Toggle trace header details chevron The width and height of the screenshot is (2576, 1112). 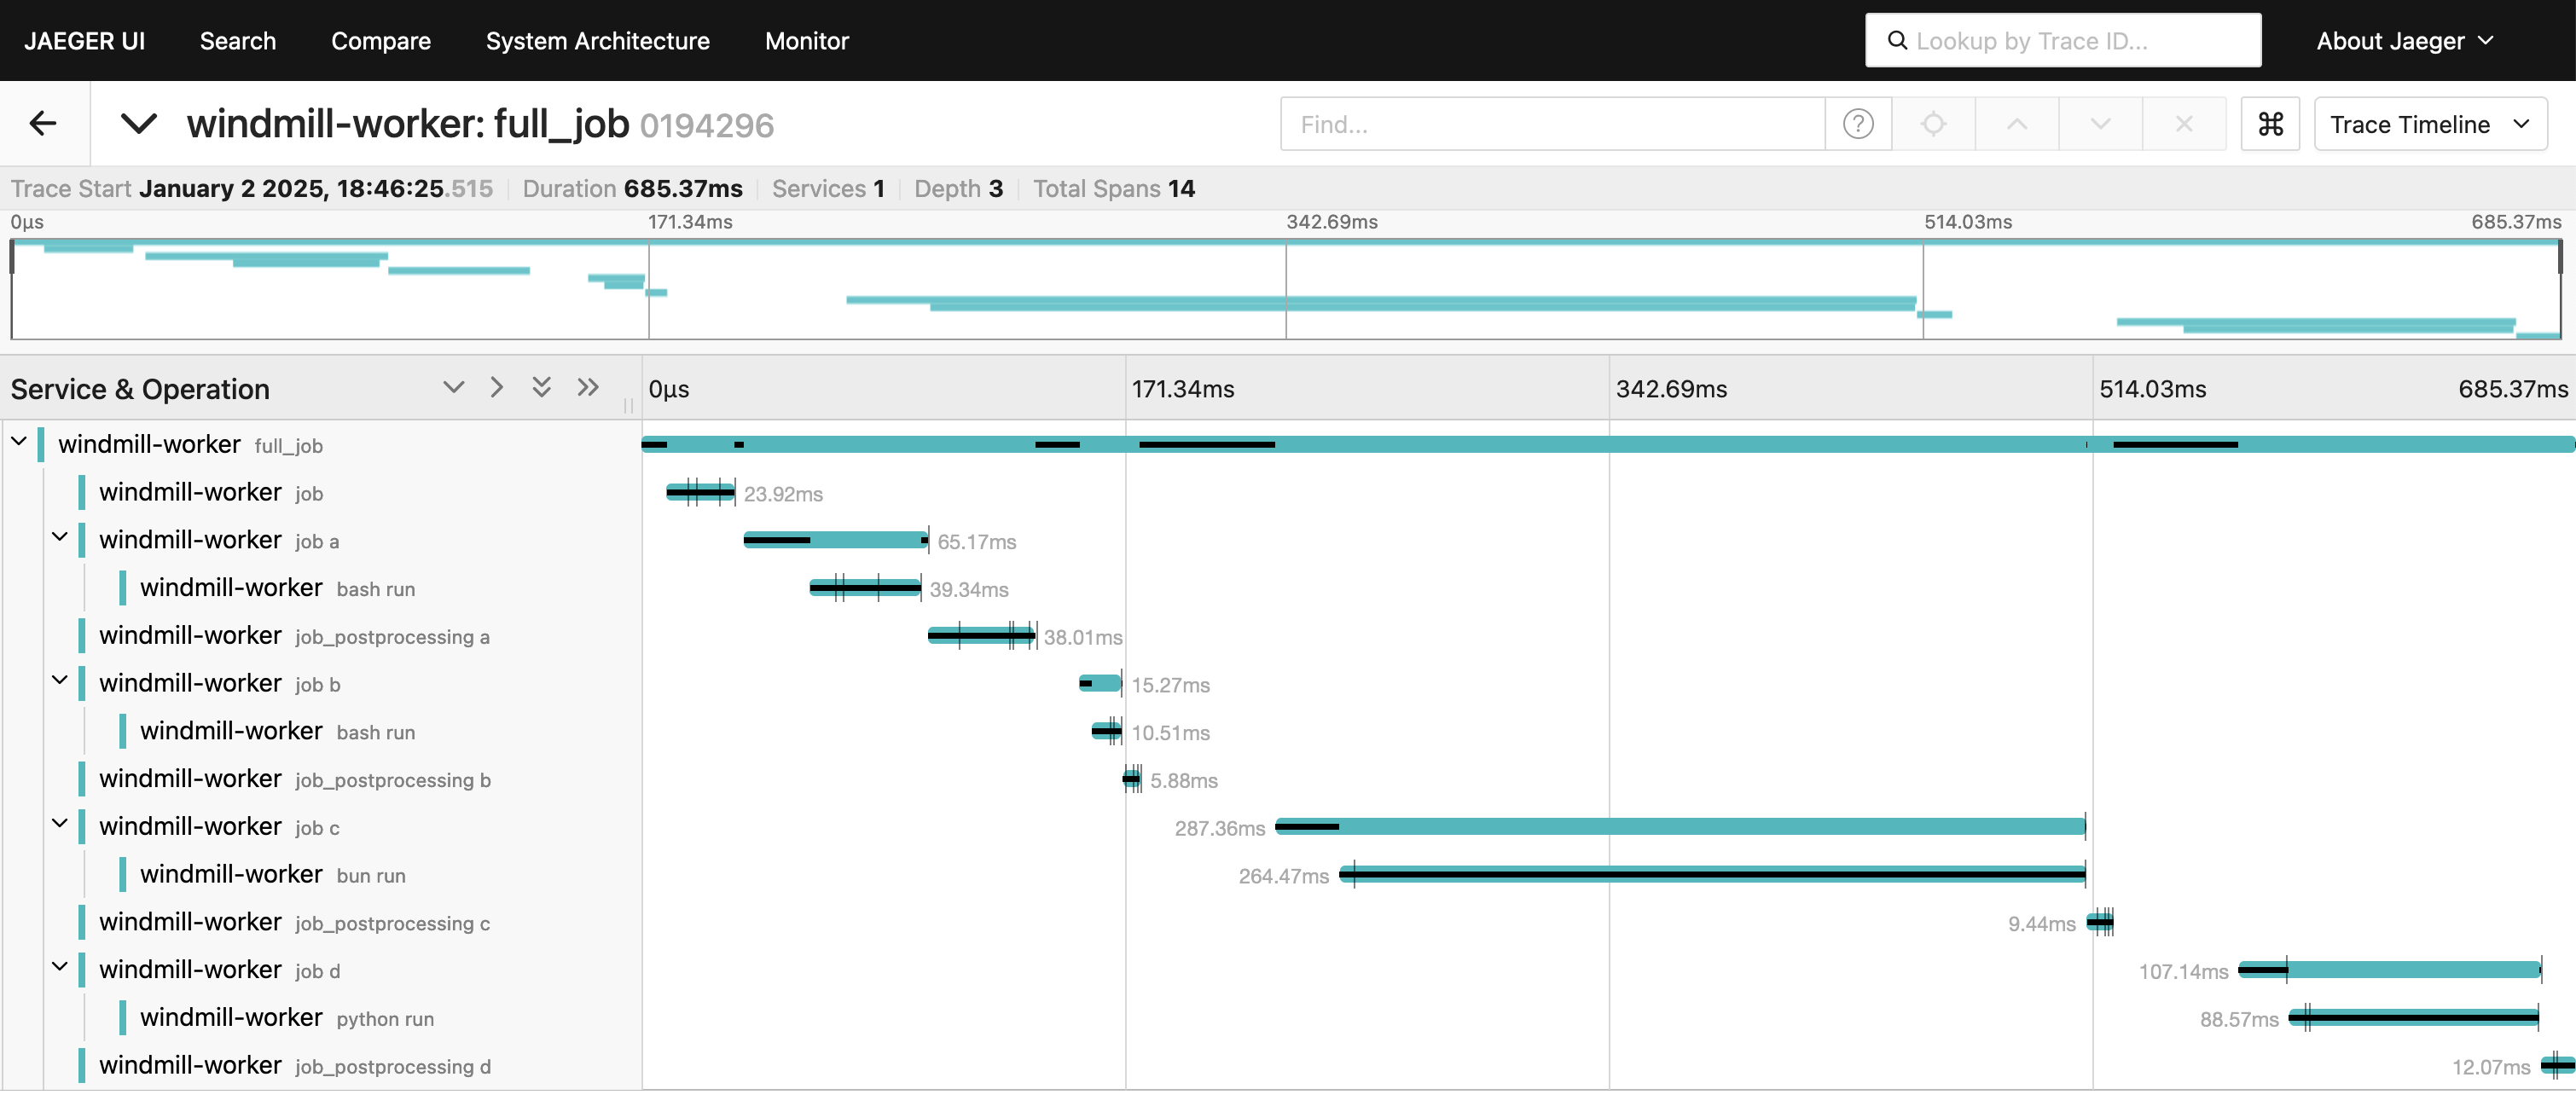(138, 124)
